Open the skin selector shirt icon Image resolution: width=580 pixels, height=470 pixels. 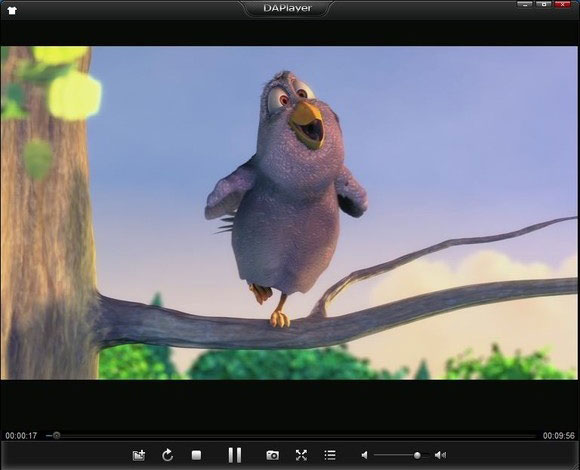12,10
